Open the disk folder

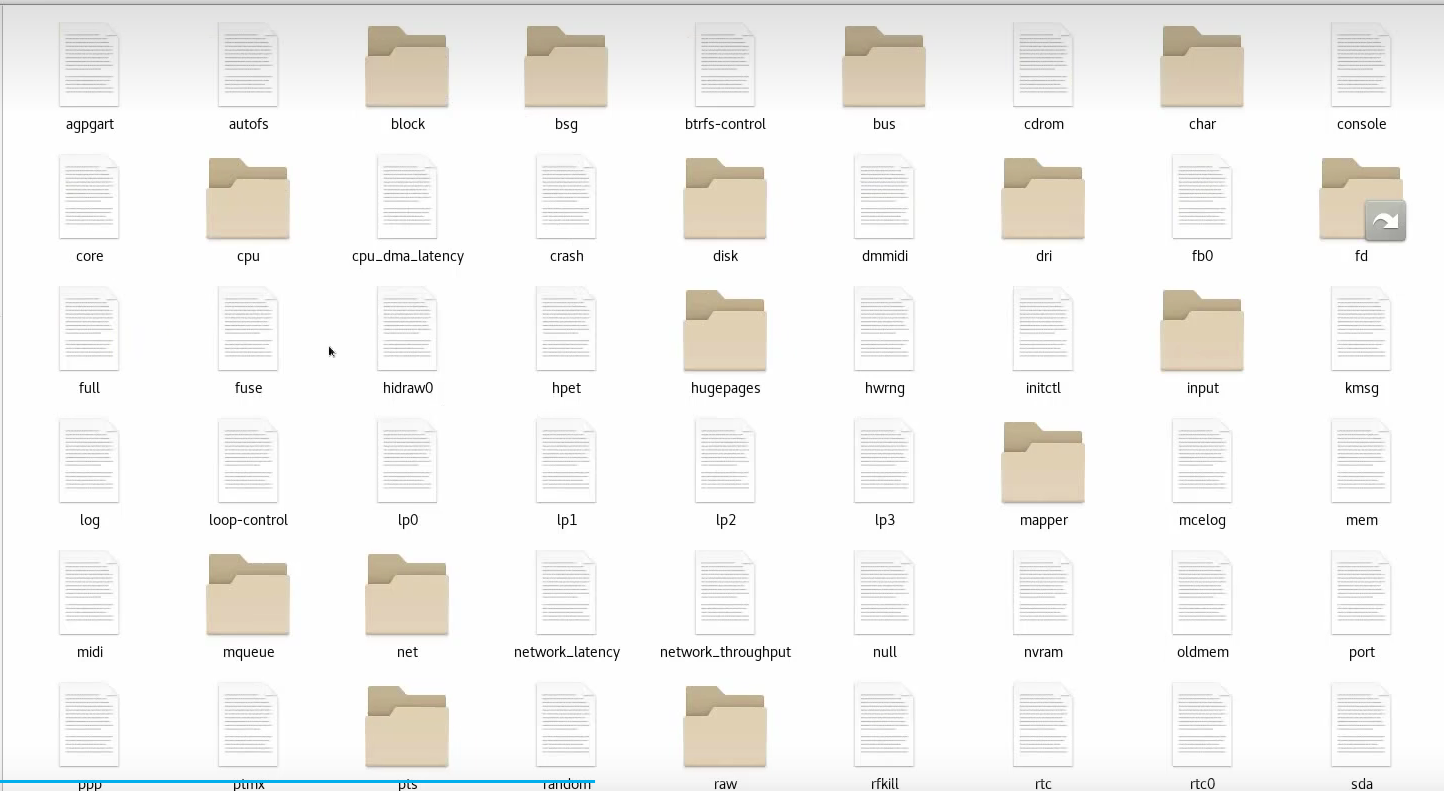pos(725,198)
